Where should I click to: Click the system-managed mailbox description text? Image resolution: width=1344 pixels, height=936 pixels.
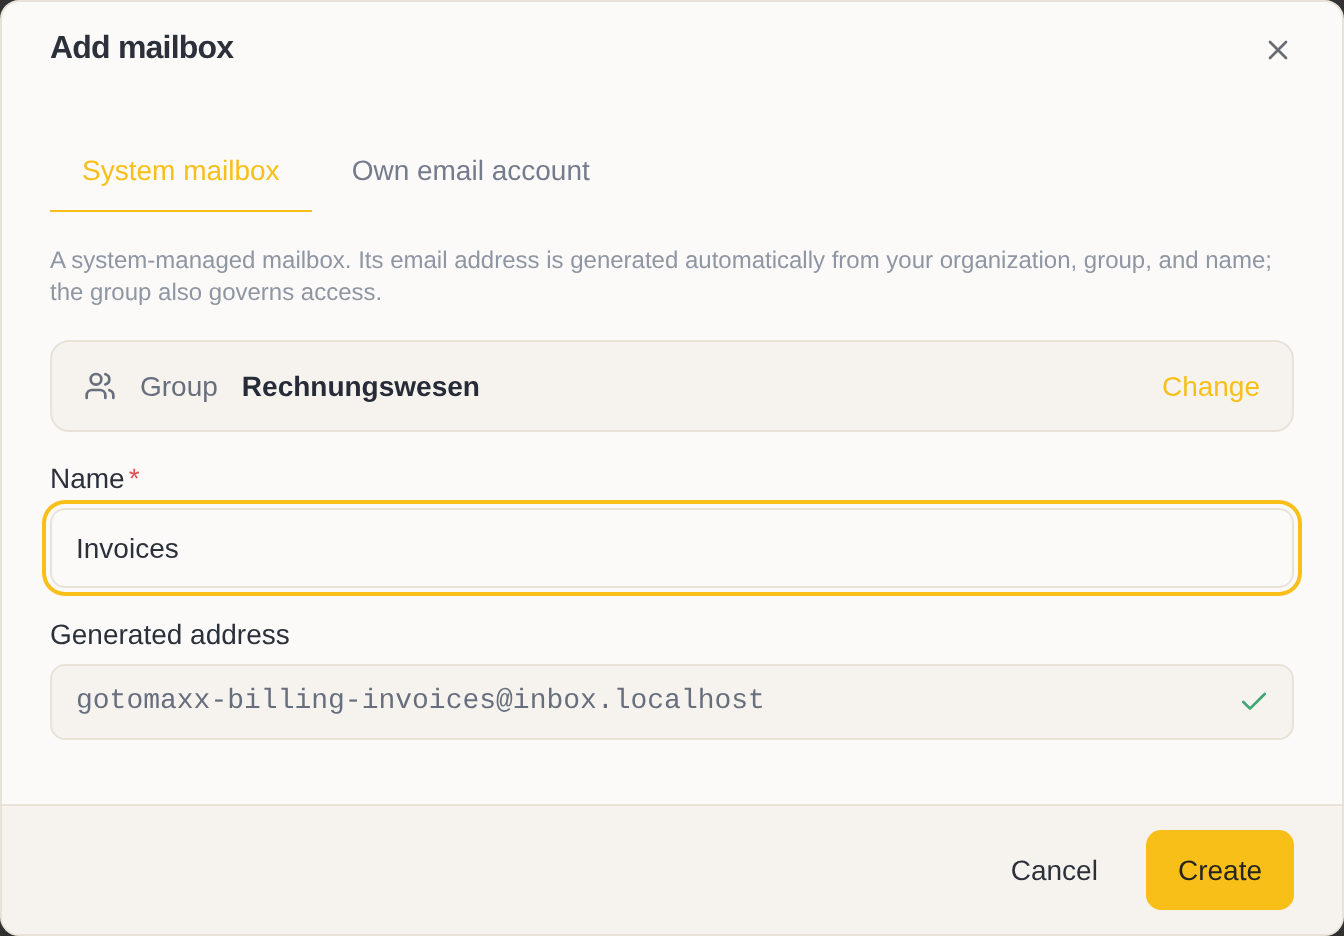click(661, 276)
